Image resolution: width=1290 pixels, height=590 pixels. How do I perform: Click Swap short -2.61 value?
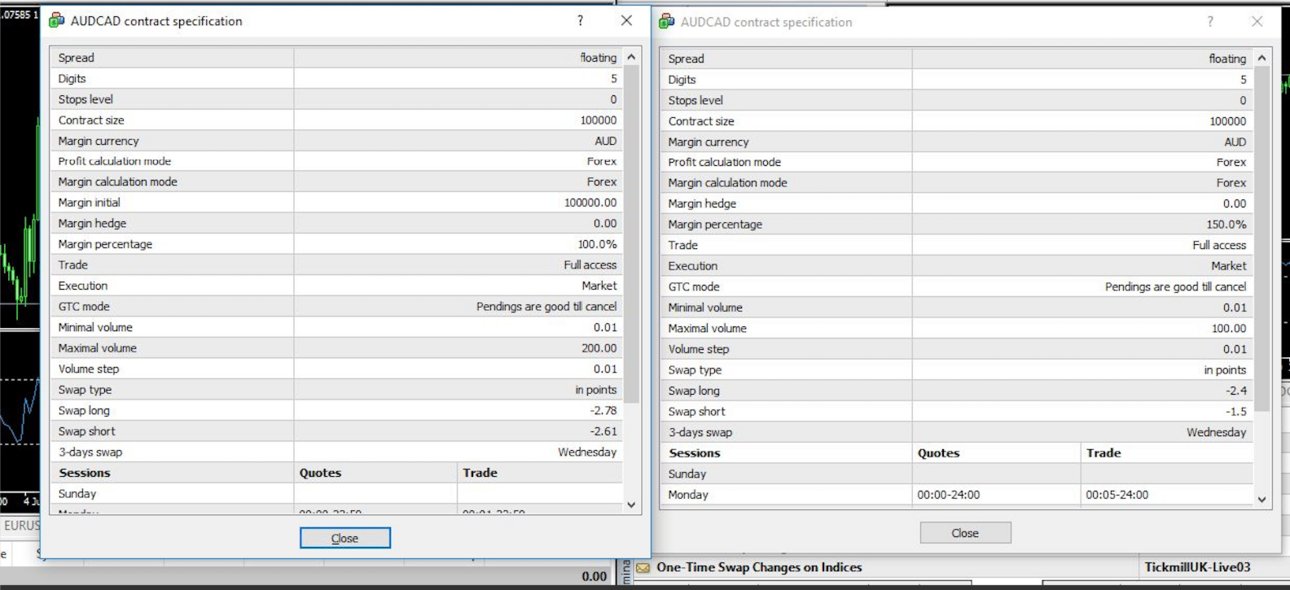[x=603, y=432]
